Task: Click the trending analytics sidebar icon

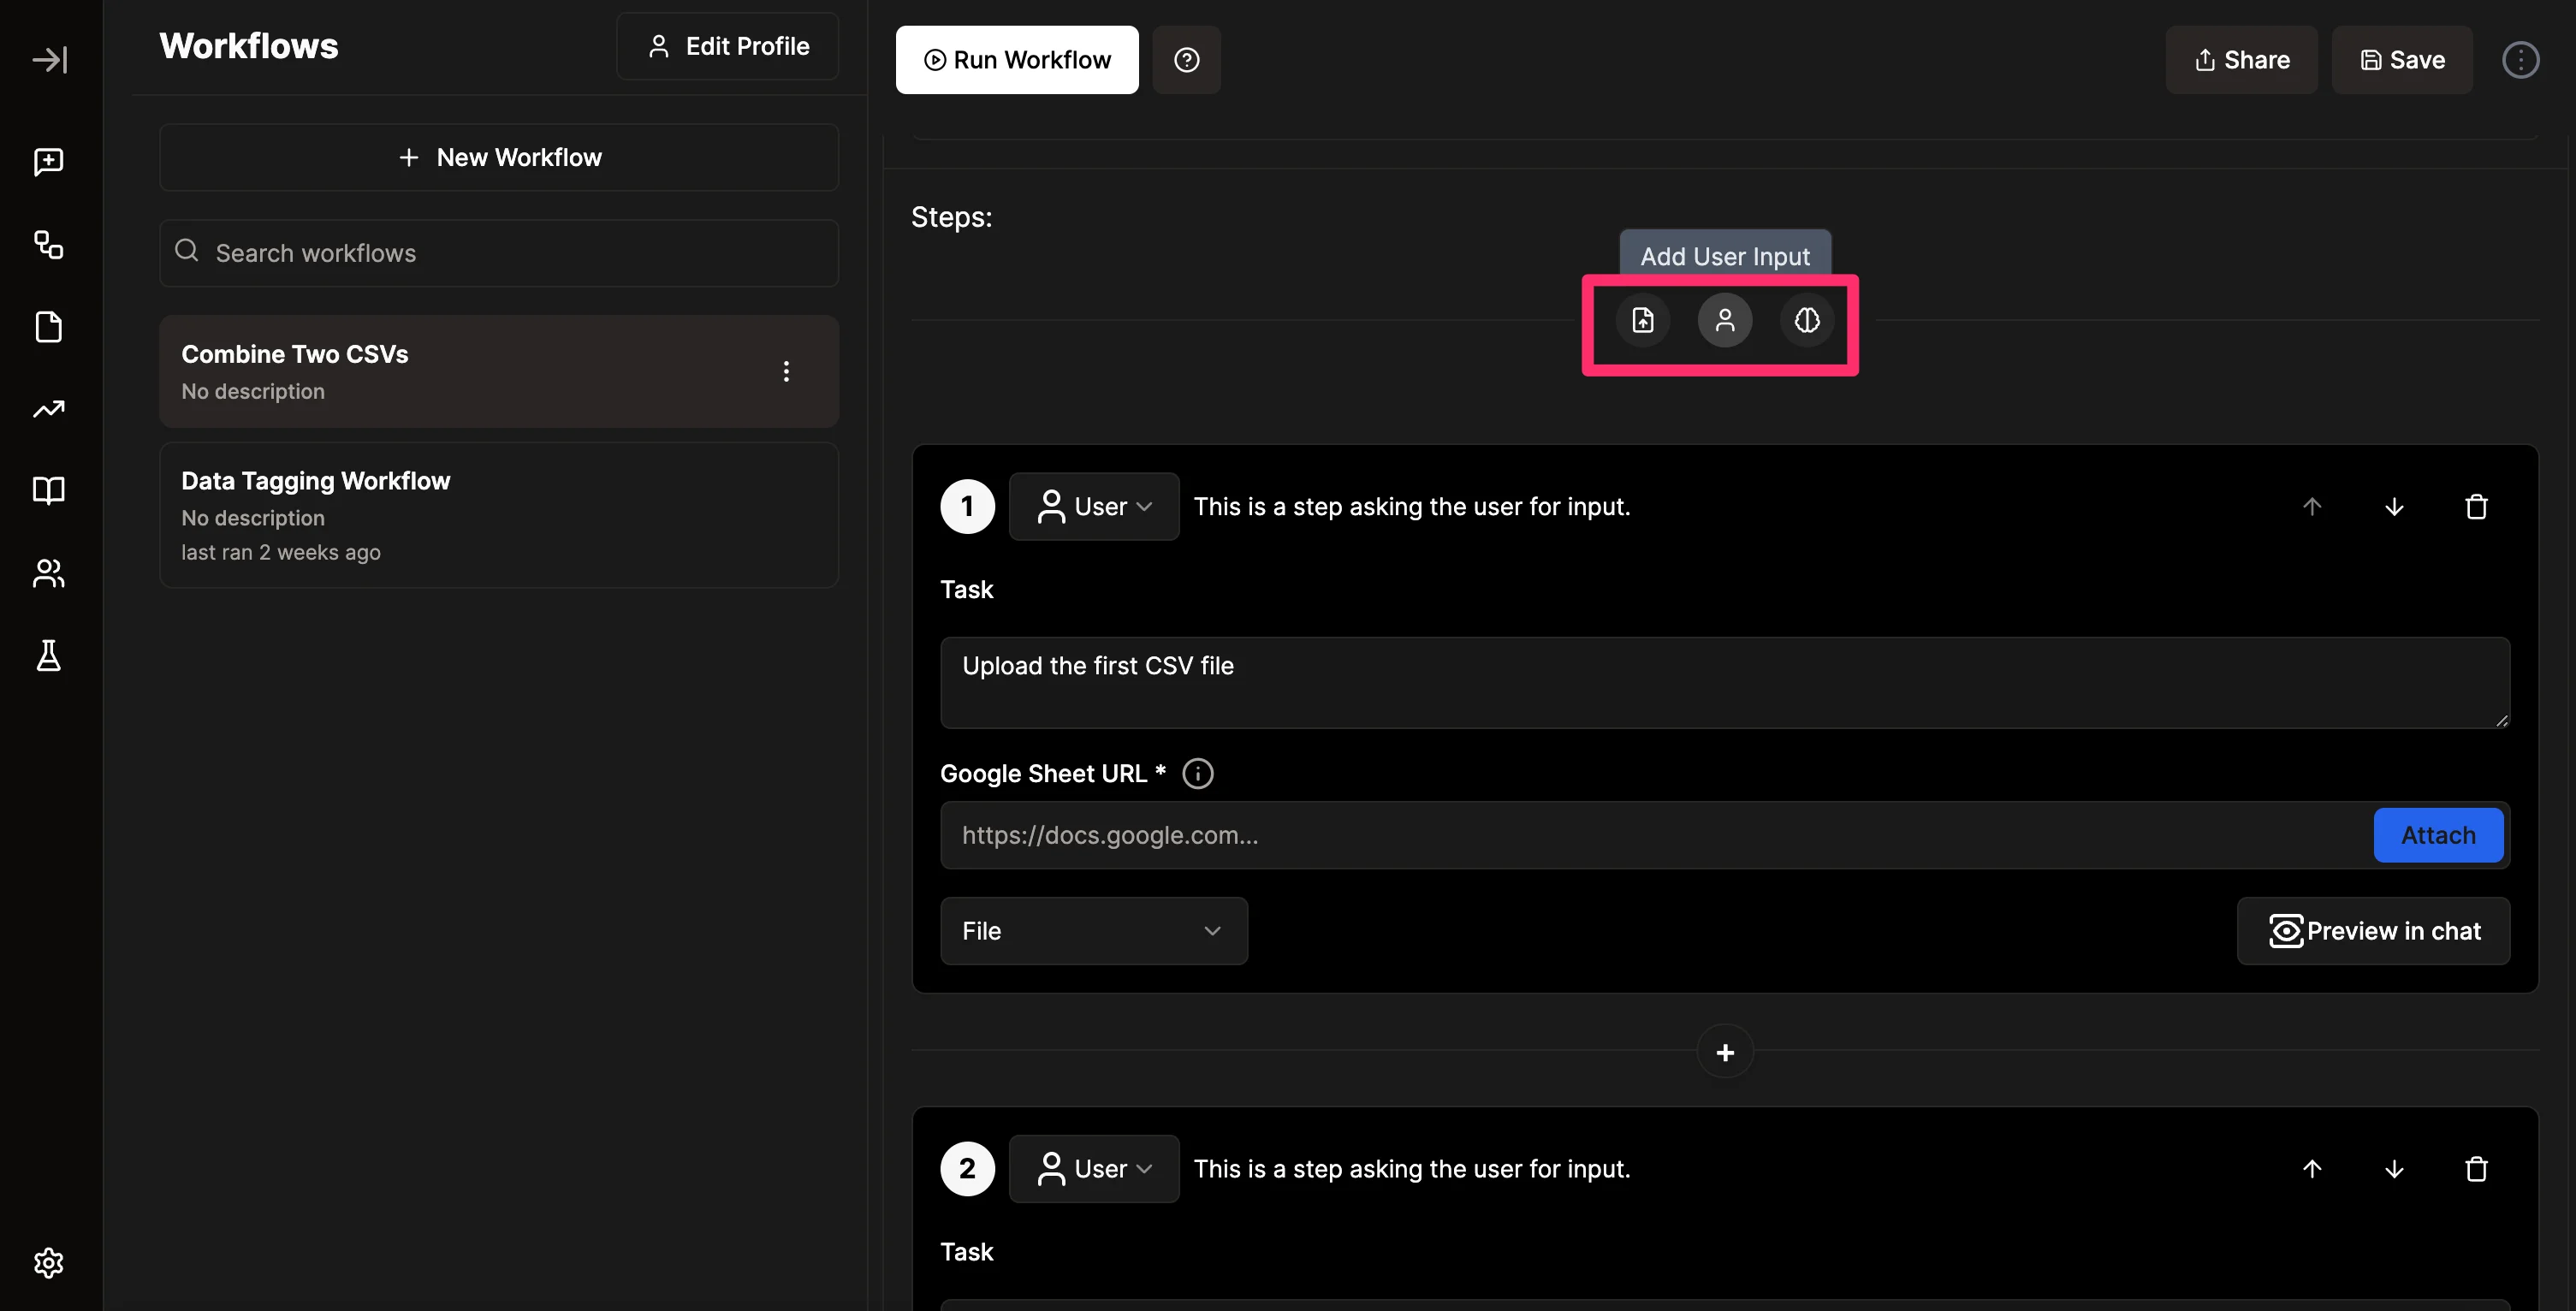Action: pyautogui.click(x=48, y=409)
